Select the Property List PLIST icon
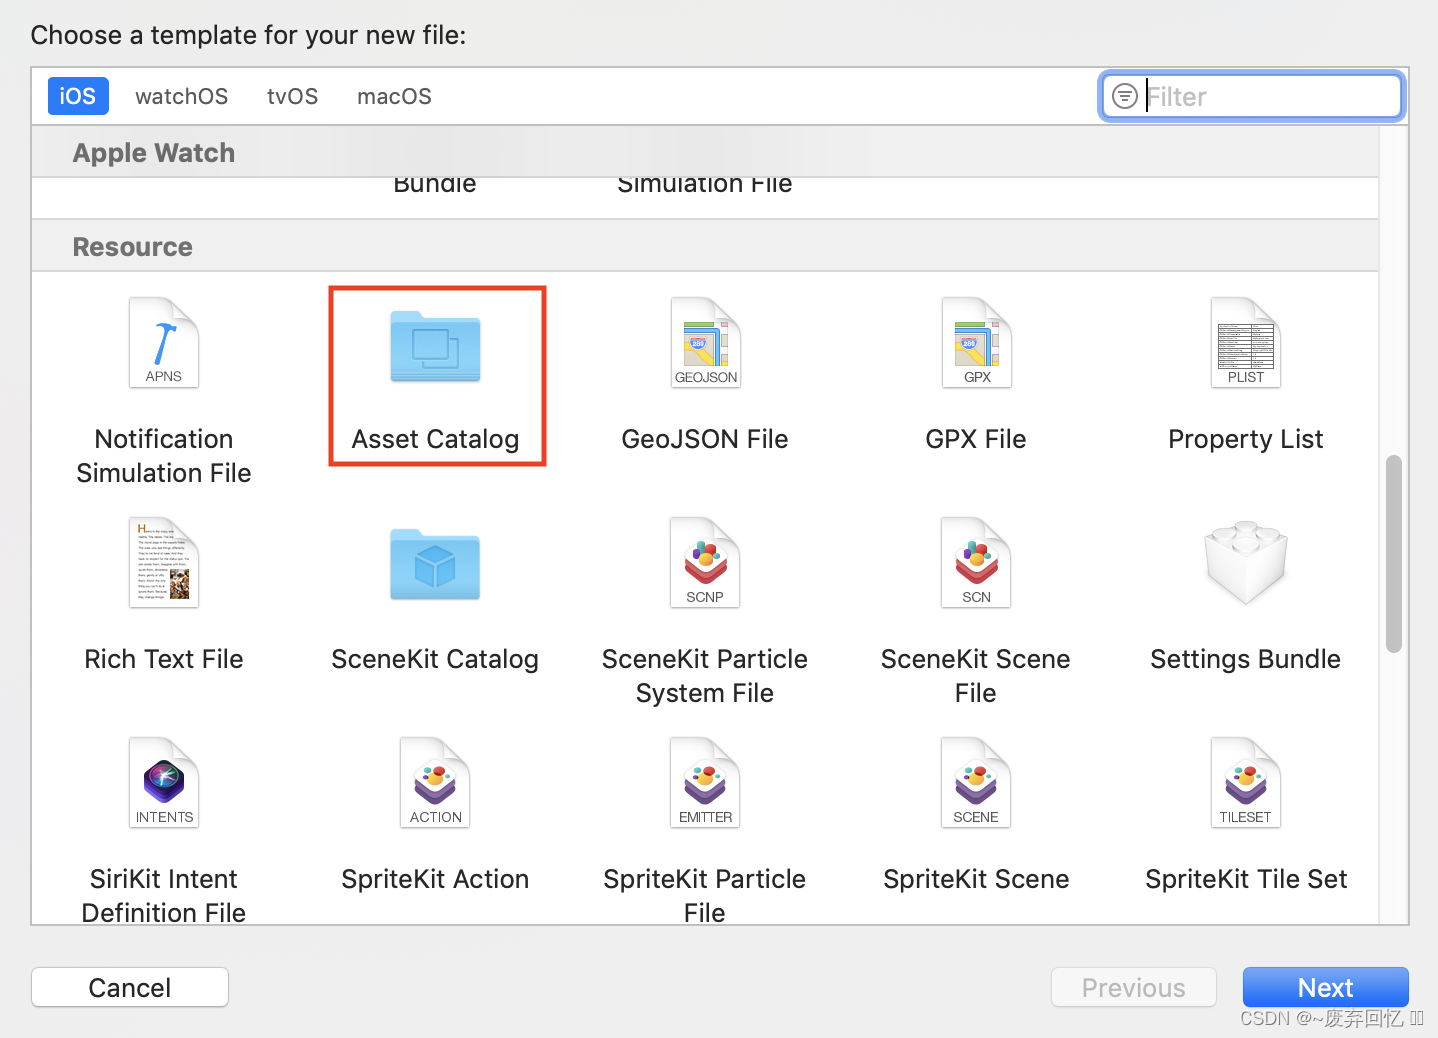 tap(1245, 343)
